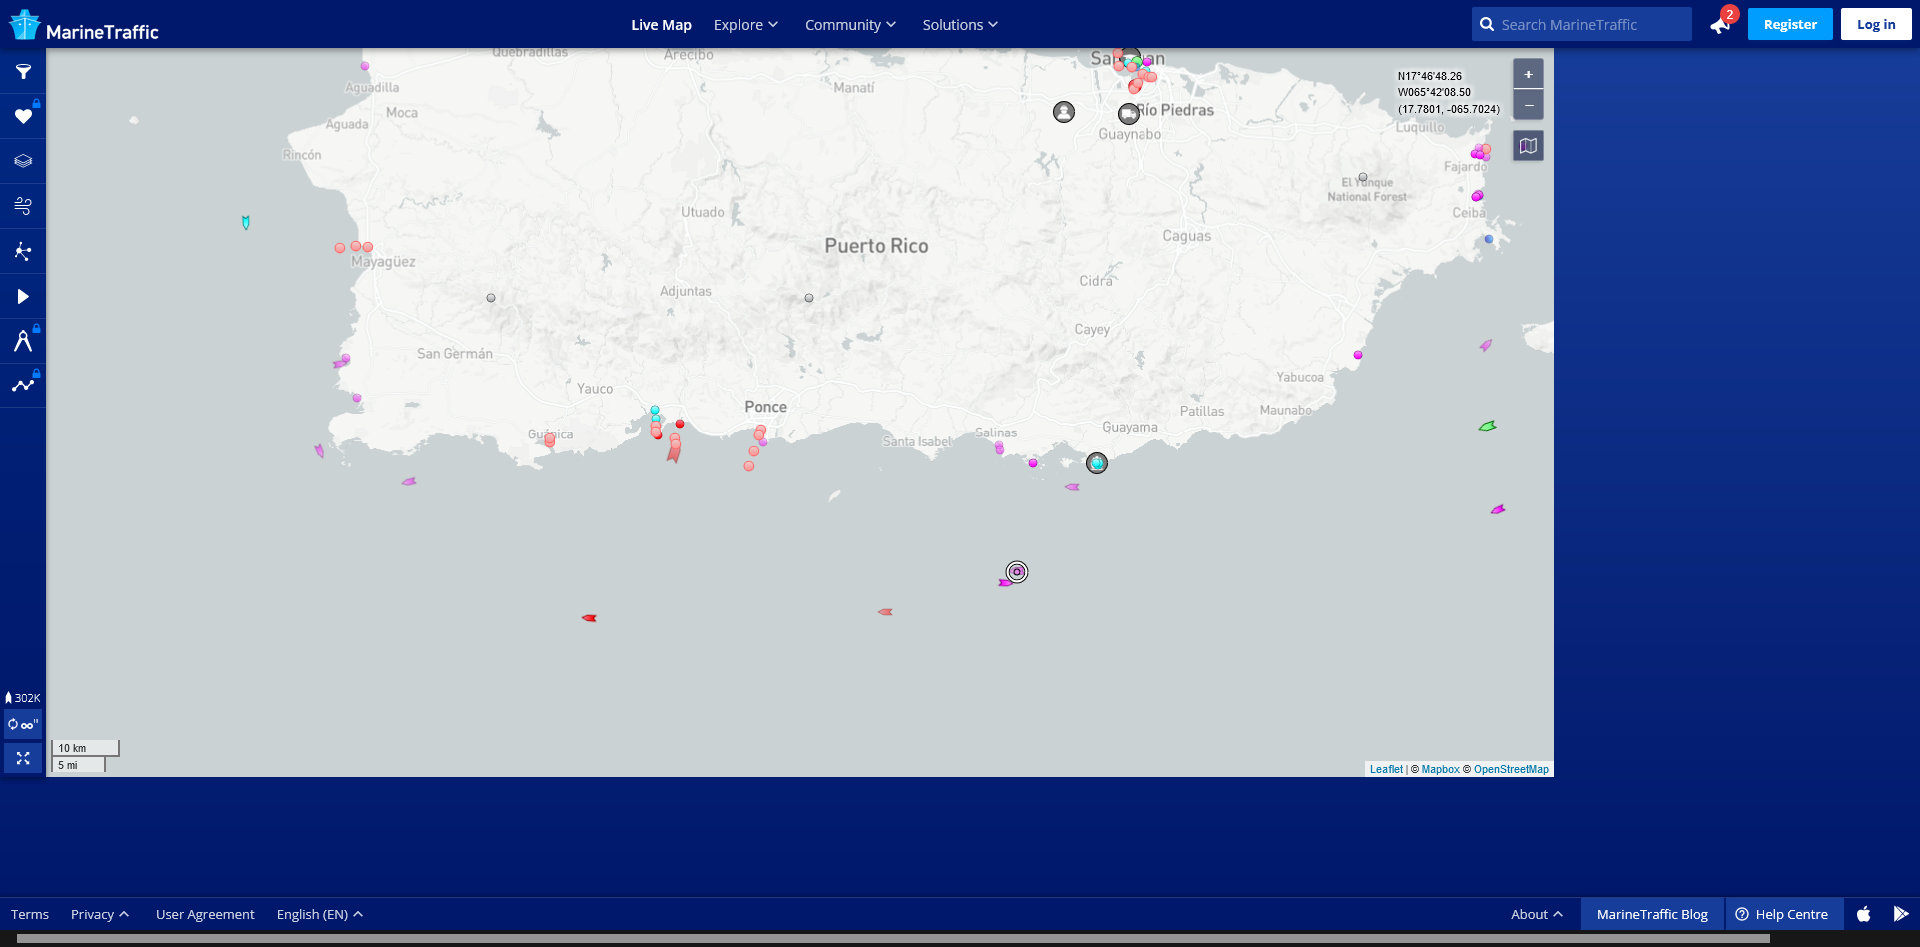Click the user photo marker west of Río Piedras
The image size is (1920, 947).
(x=1064, y=112)
